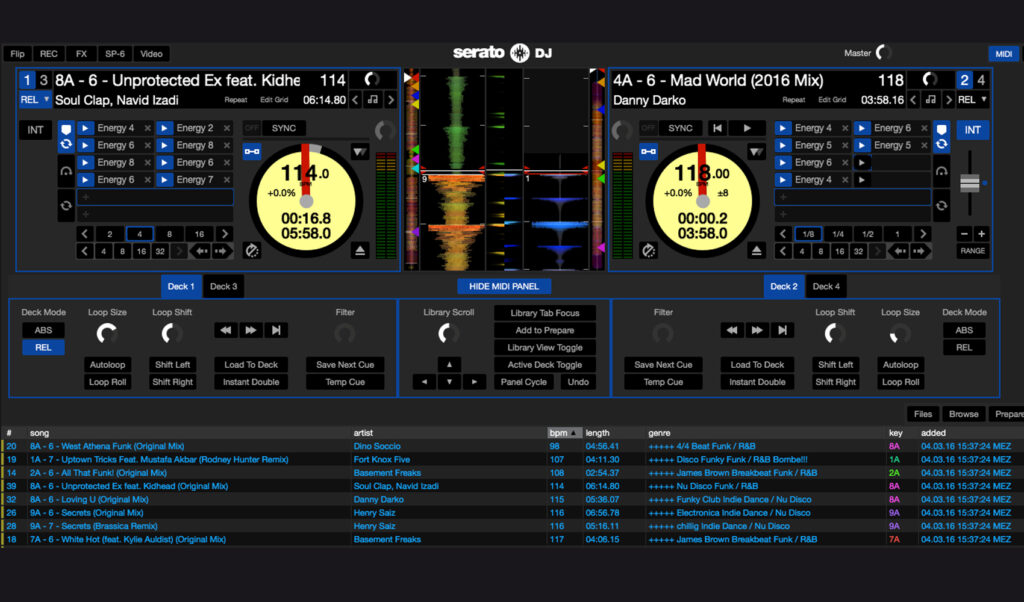Image resolution: width=1024 pixels, height=602 pixels.
Task: Eject the track from deck 1
Action: tap(360, 251)
